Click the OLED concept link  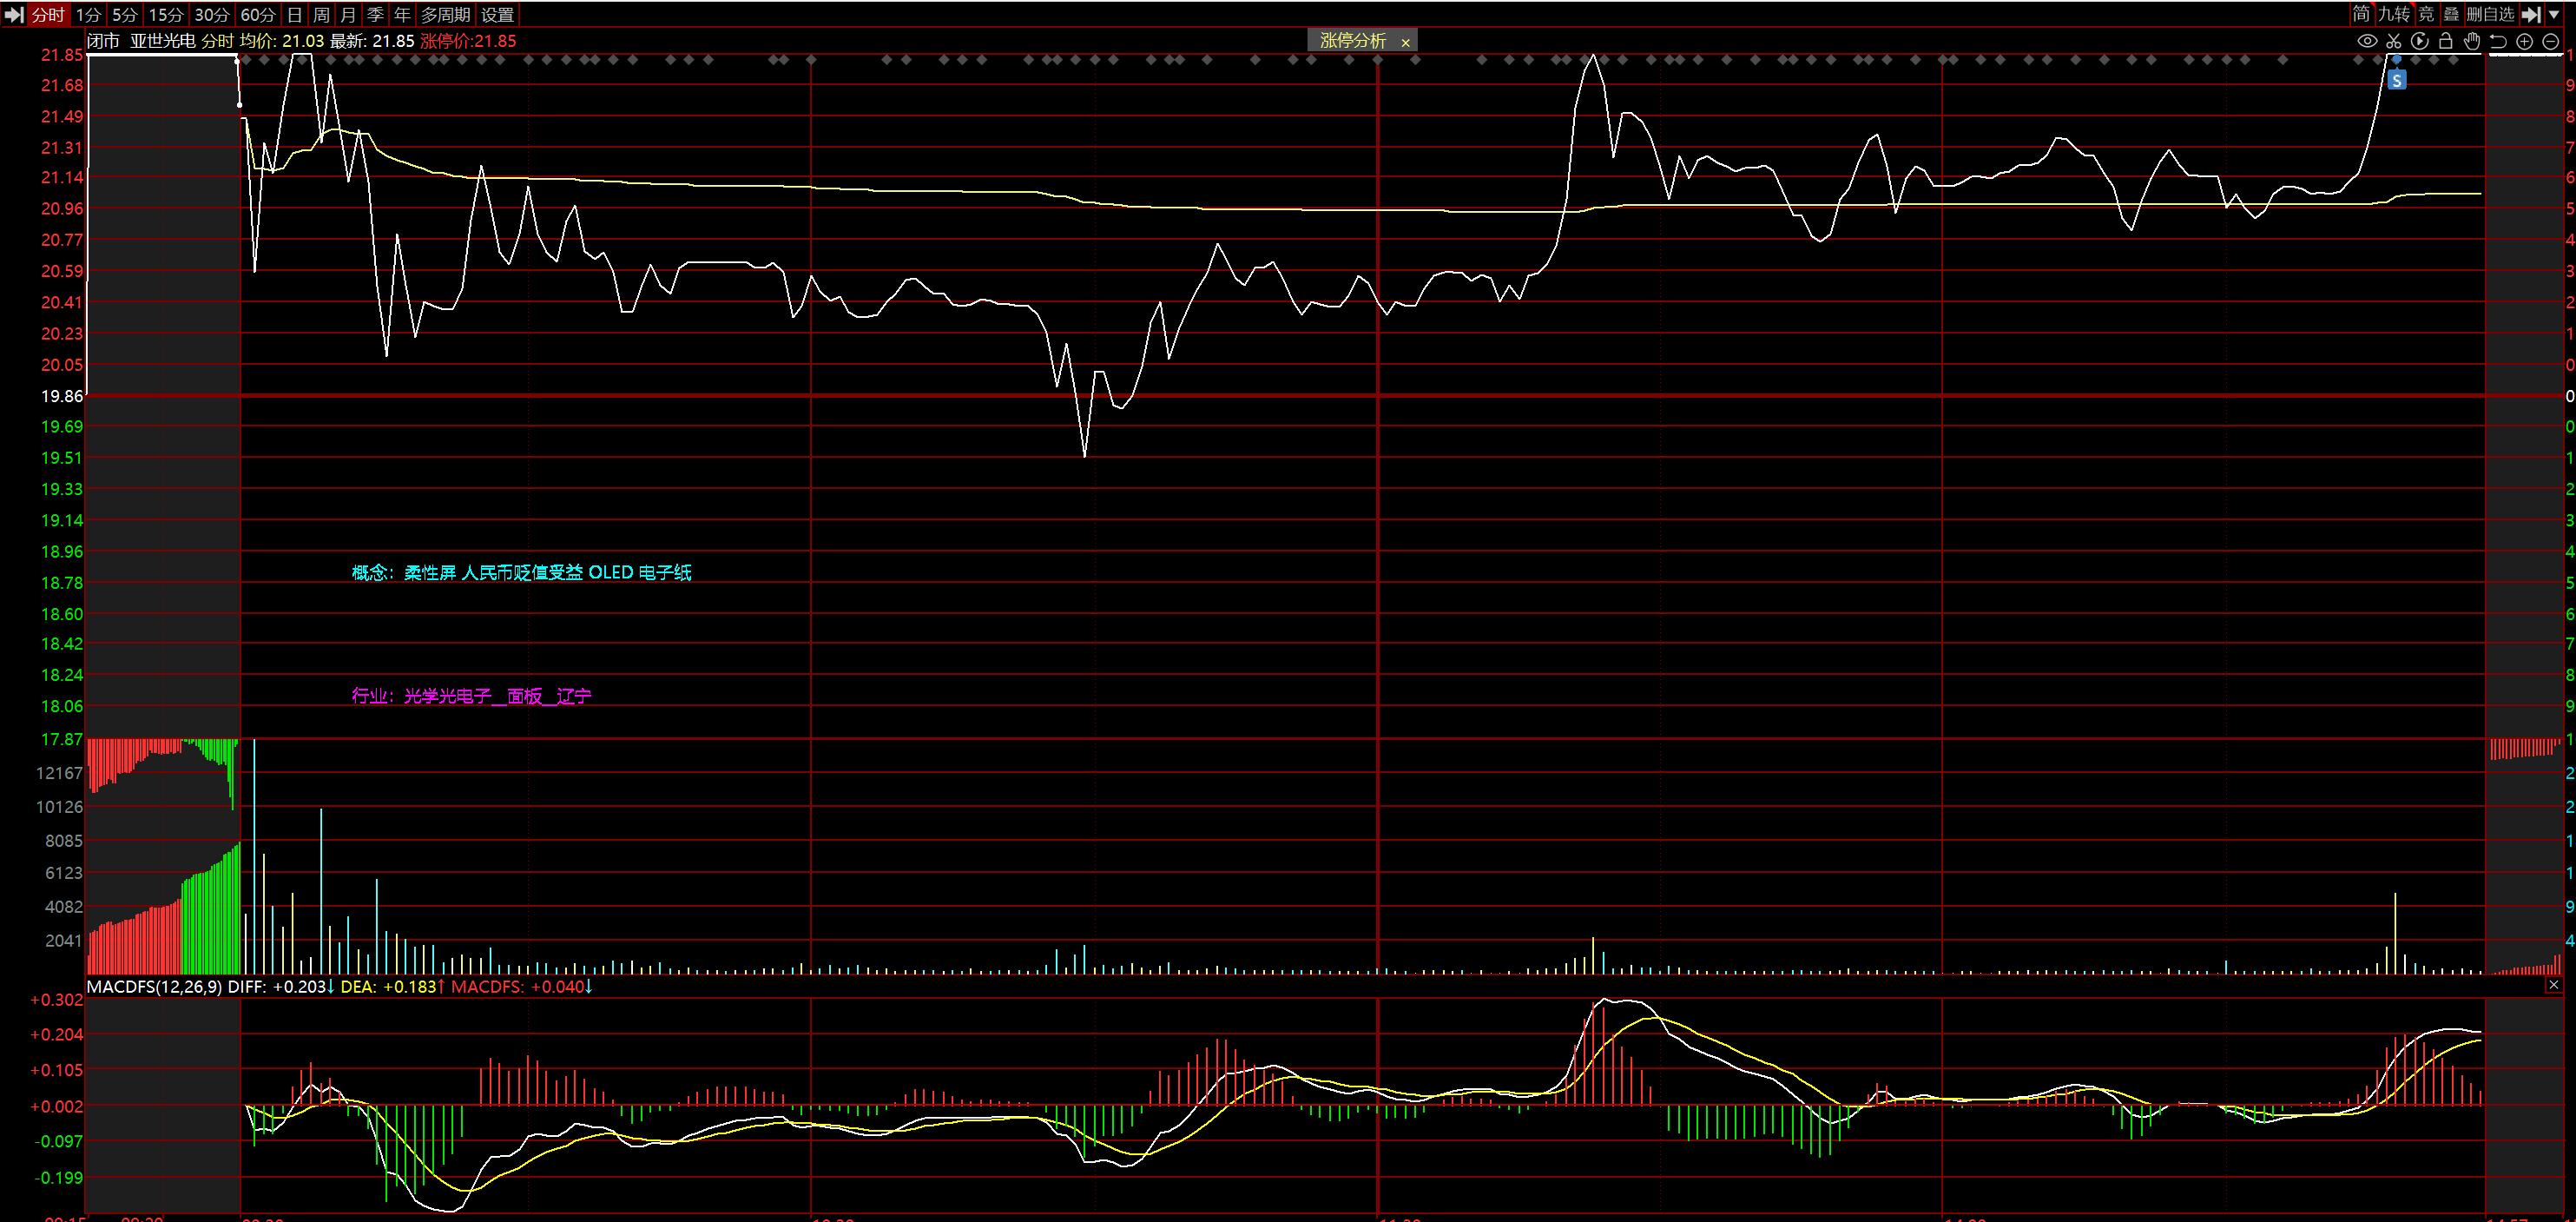(611, 573)
